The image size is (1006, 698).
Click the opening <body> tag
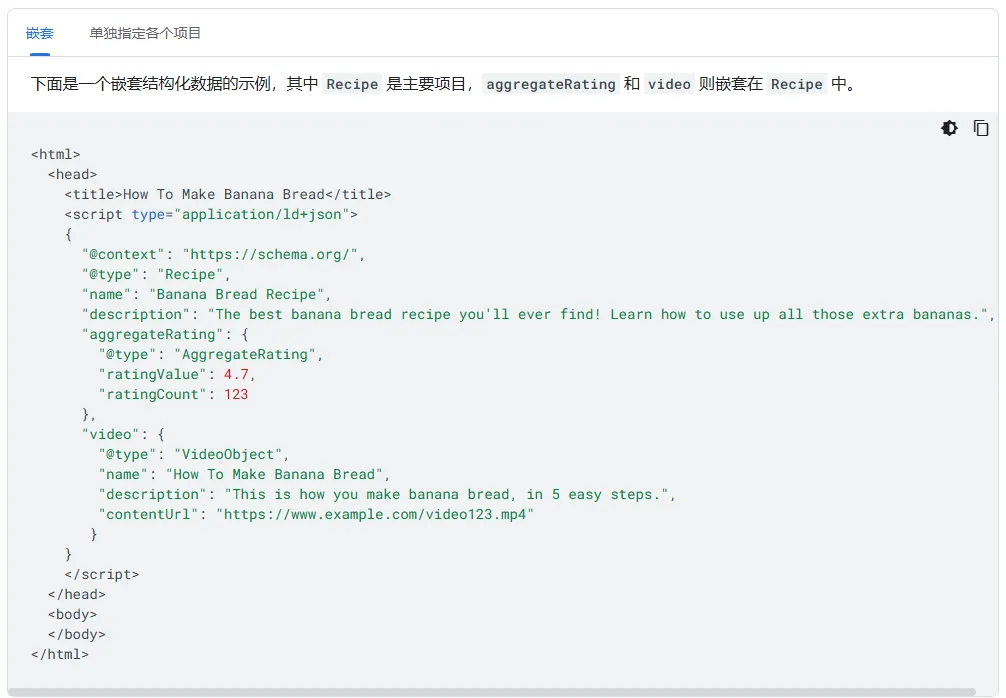(x=72, y=615)
